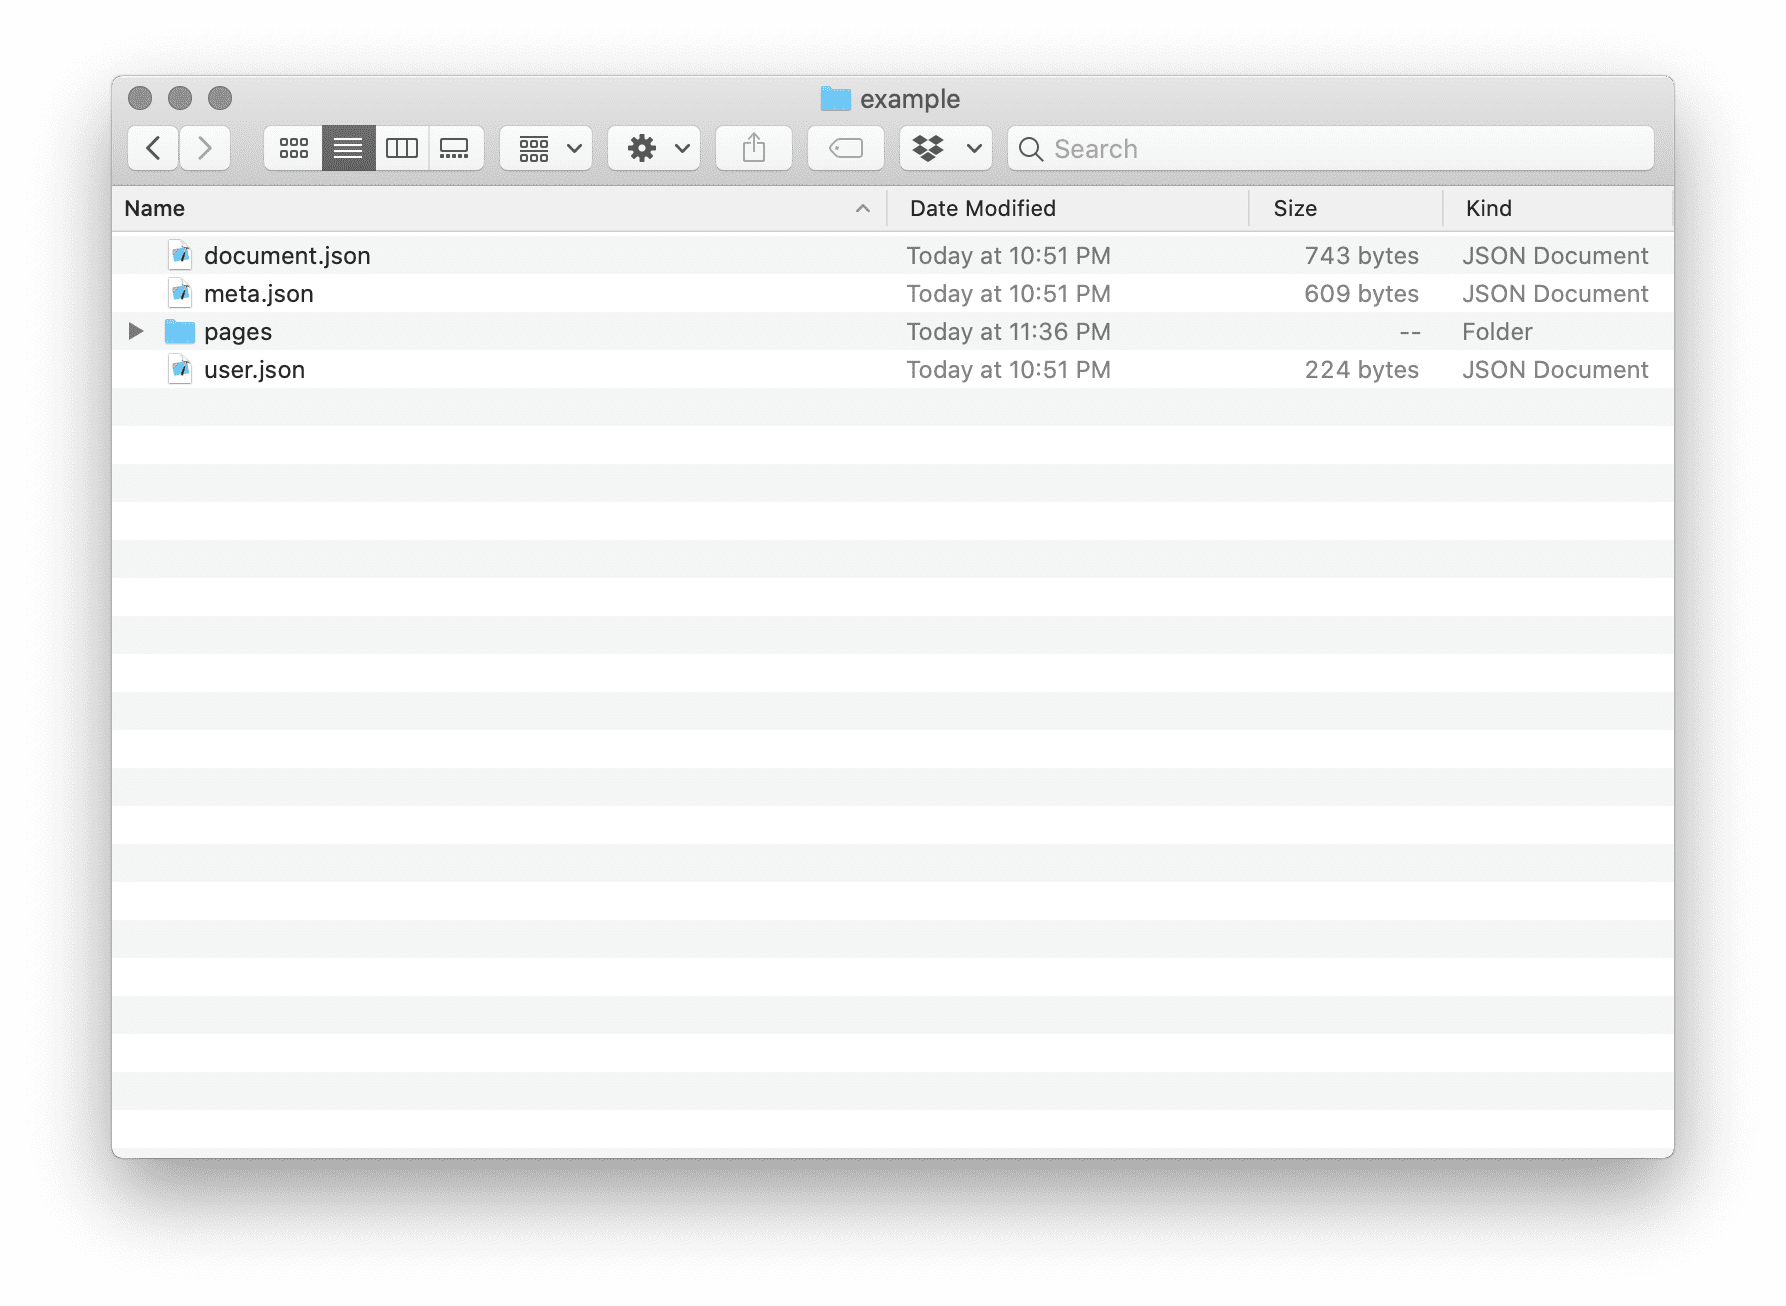1786x1306 pixels.
Task: Select the pages folder icon
Action: click(x=180, y=331)
